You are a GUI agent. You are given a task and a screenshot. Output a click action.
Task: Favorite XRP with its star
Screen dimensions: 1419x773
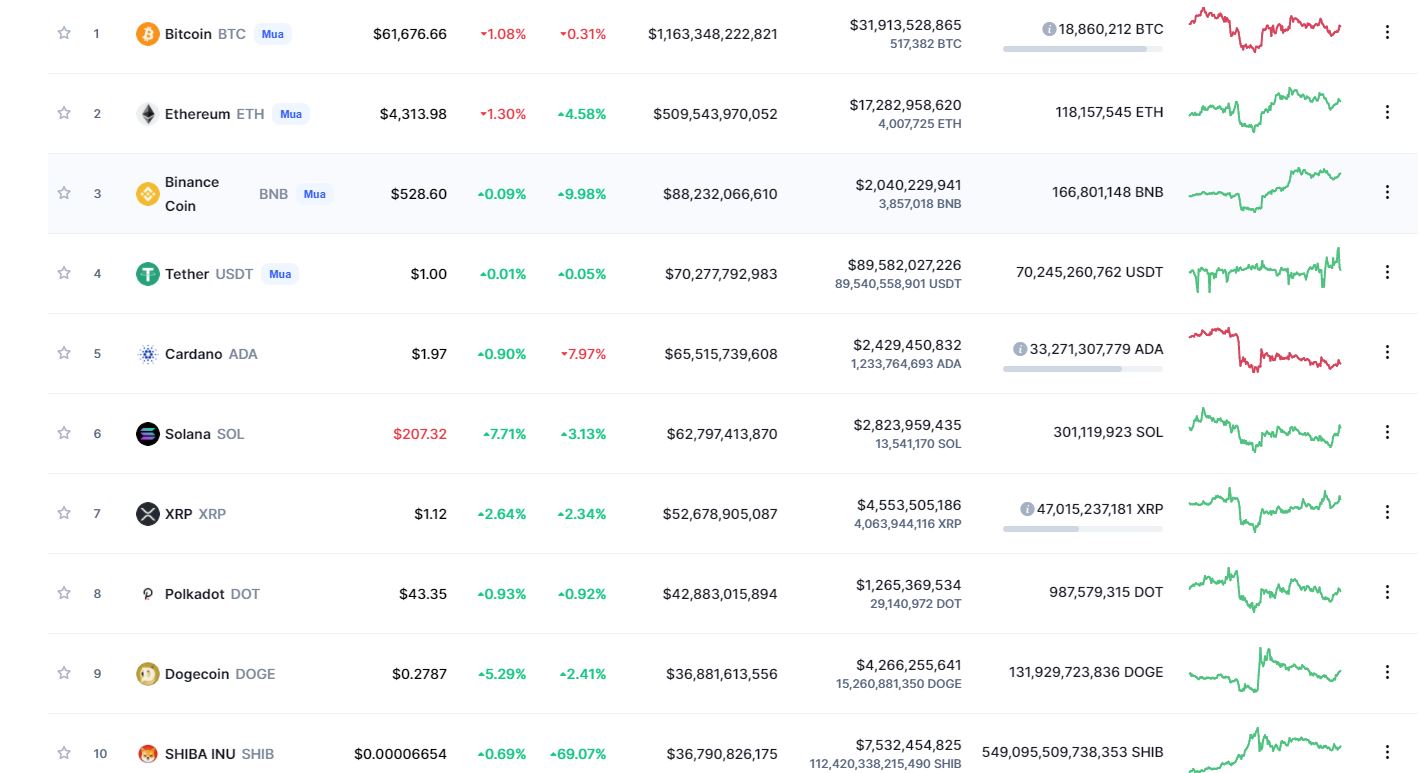pos(64,513)
